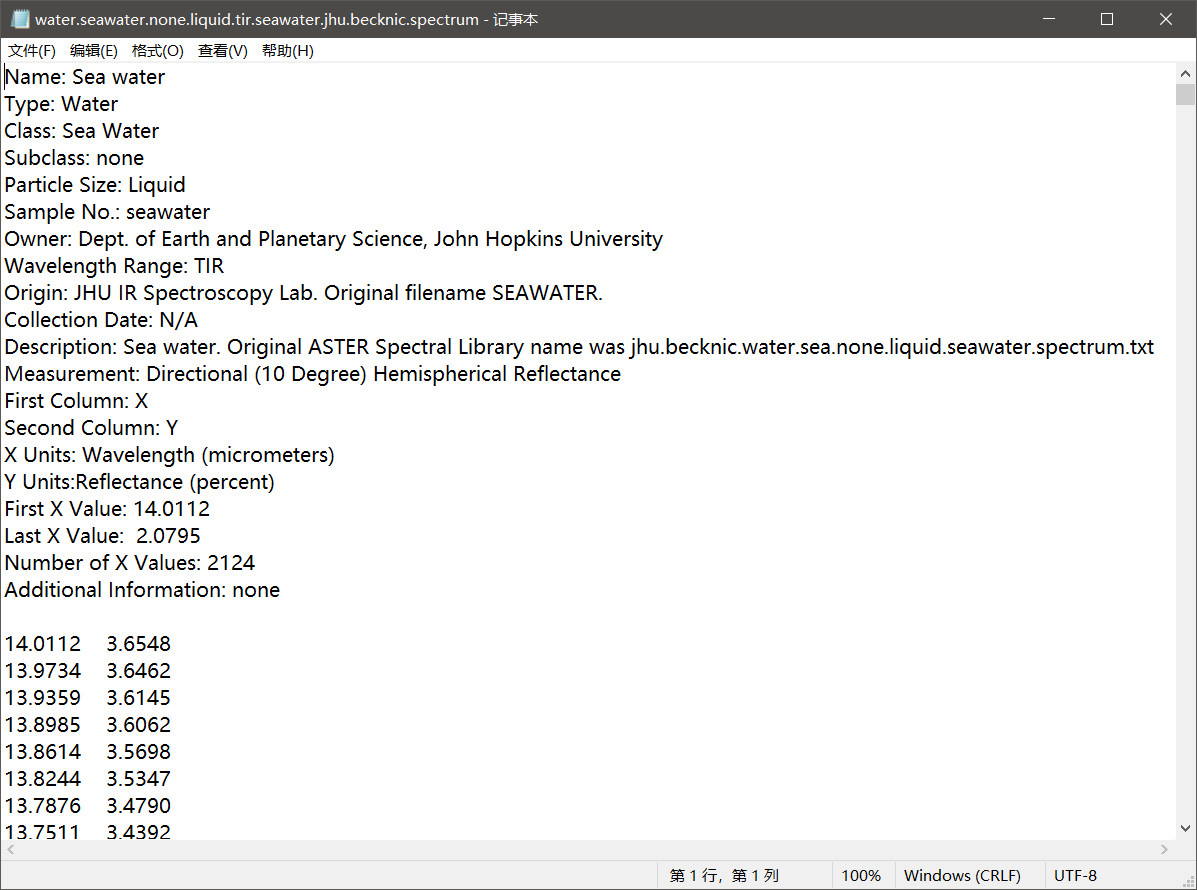Click the line 'Wavelength Range: TIR'
Image resolution: width=1197 pixels, height=890 pixels.
(114, 266)
